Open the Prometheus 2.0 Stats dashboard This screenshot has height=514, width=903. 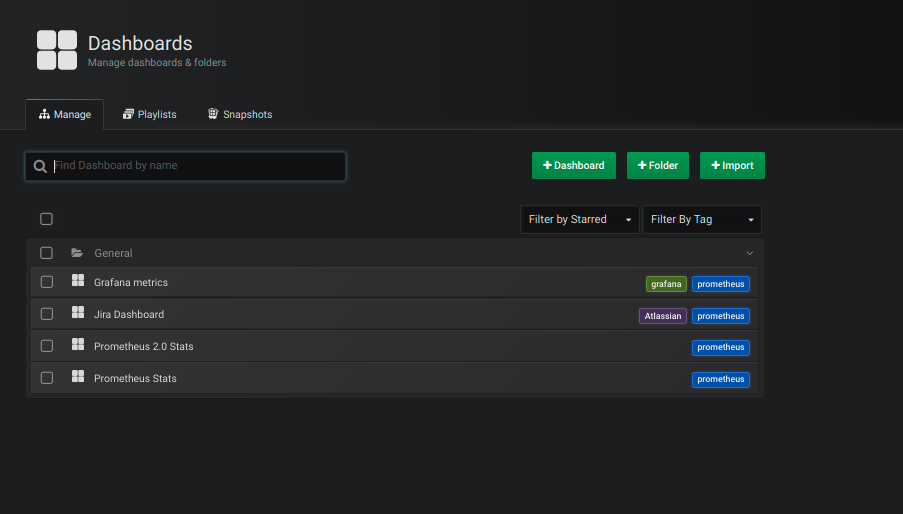(x=143, y=347)
